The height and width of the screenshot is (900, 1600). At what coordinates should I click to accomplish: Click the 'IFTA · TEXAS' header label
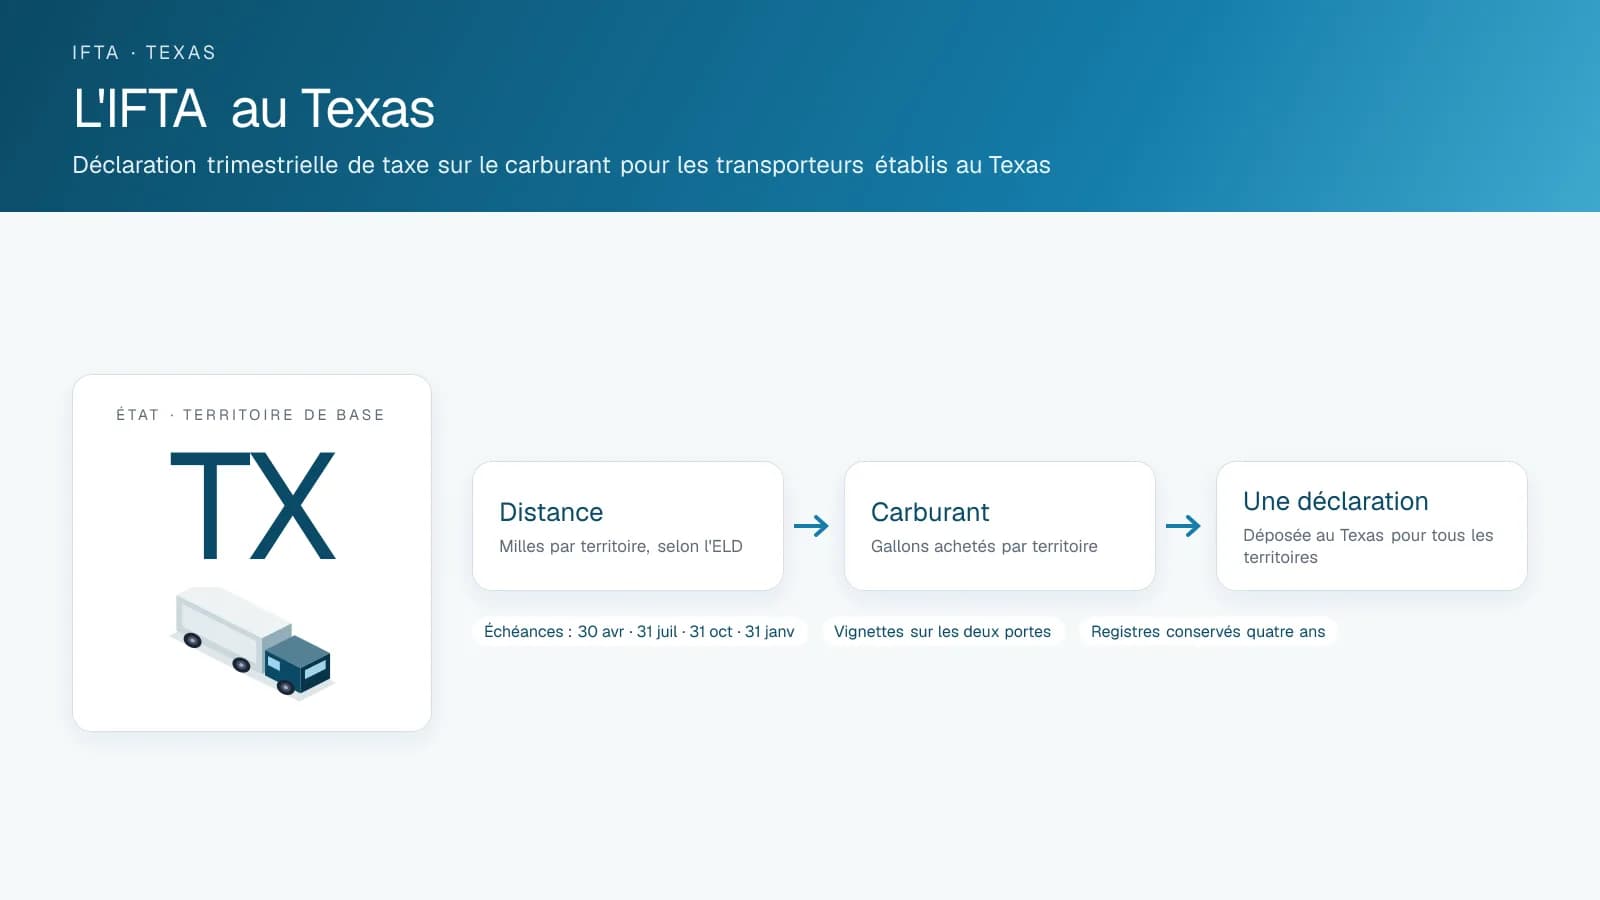tap(144, 53)
